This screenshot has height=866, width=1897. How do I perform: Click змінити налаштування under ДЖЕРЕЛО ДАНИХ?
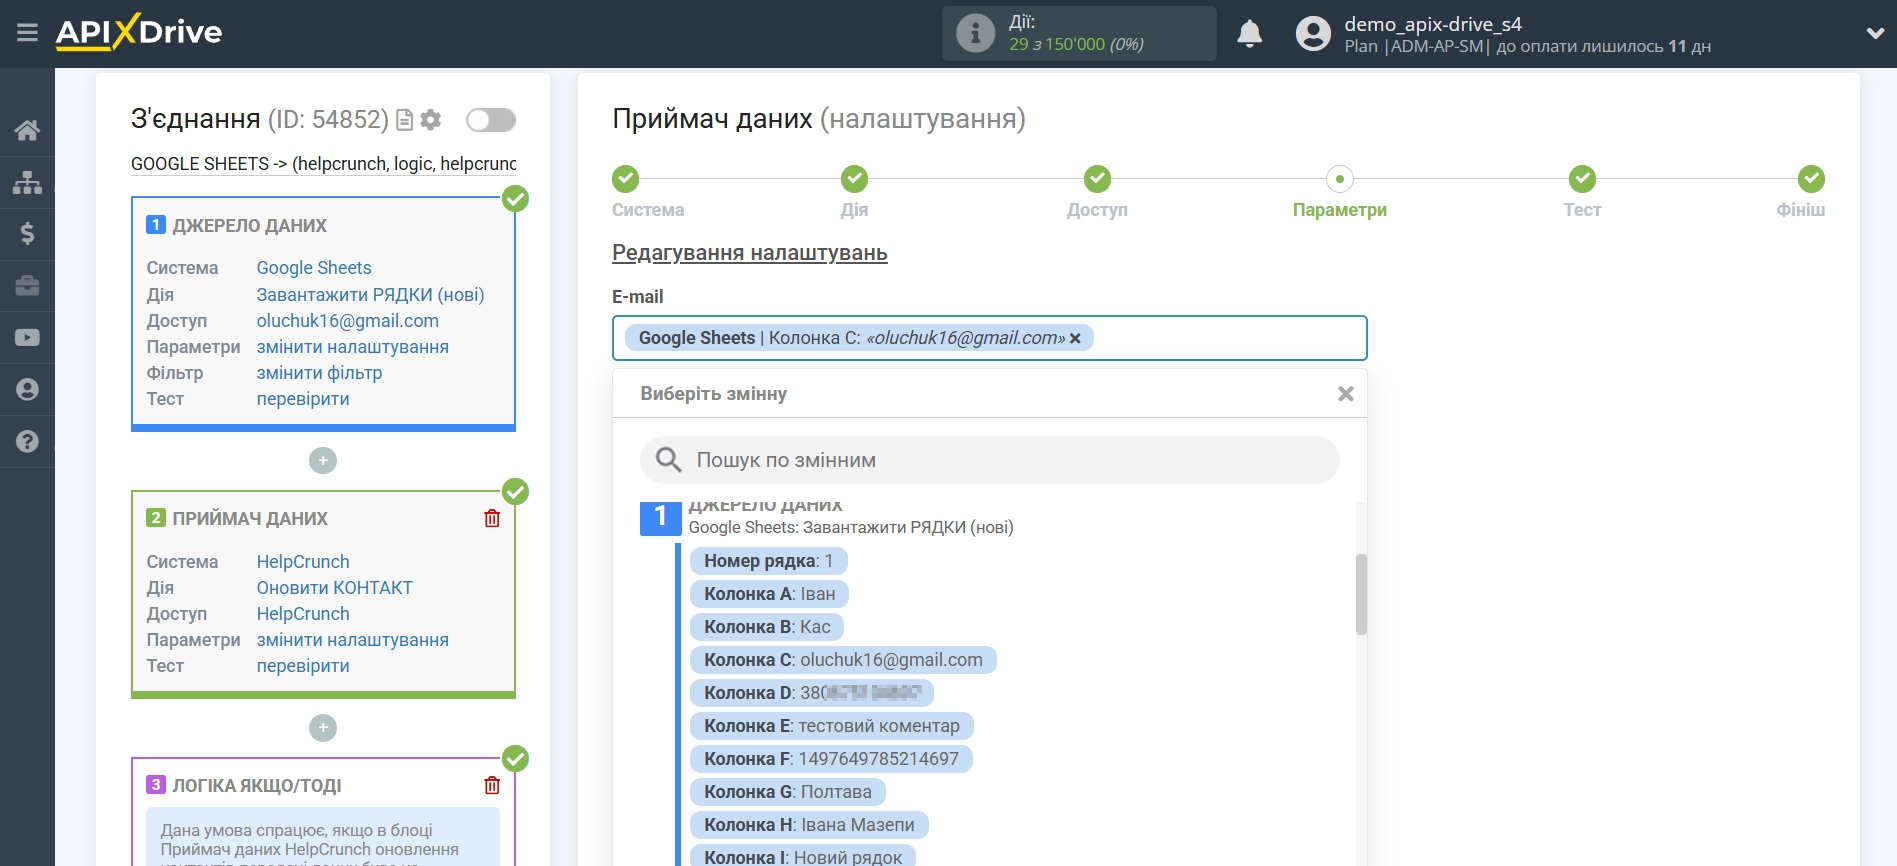pos(353,347)
